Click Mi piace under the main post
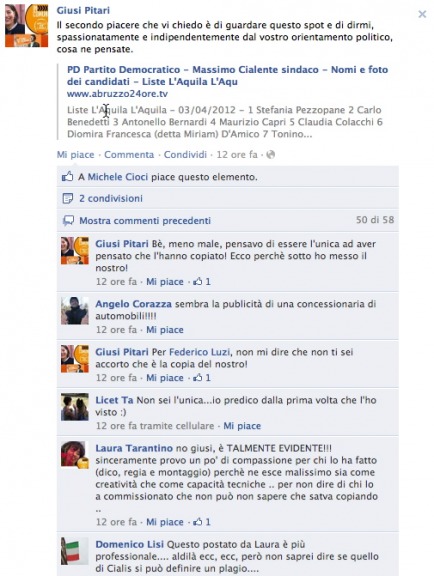The height and width of the screenshot is (576, 434). coord(75,155)
